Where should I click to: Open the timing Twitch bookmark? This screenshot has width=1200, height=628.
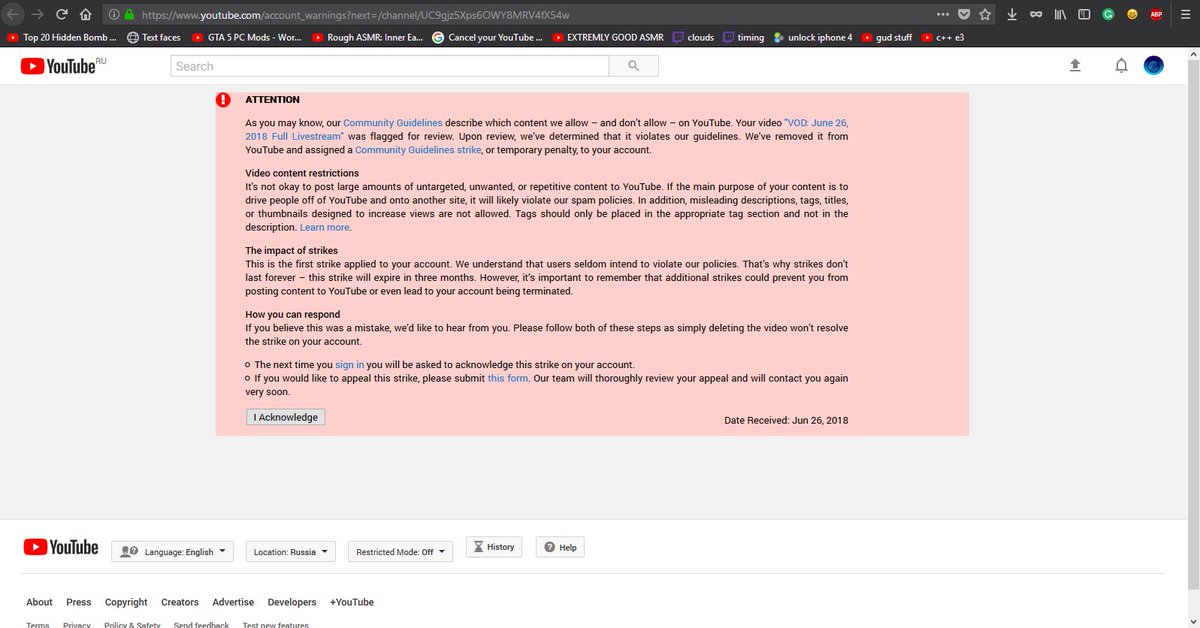point(743,37)
